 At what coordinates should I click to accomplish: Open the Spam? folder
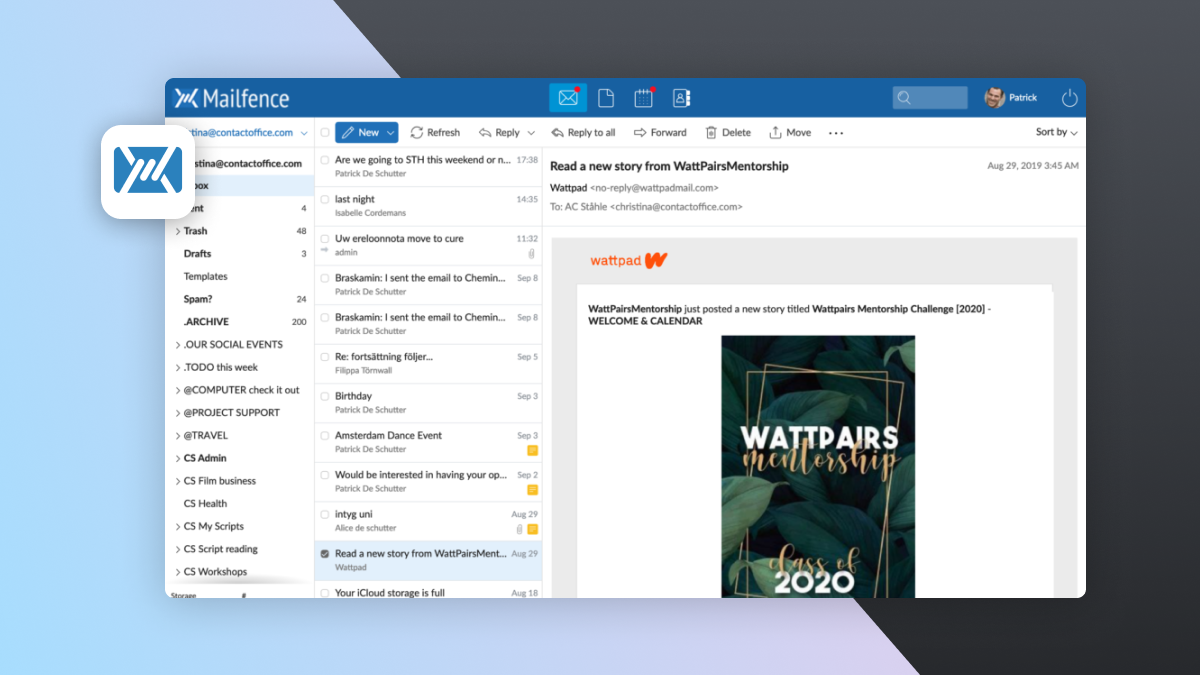click(240, 299)
